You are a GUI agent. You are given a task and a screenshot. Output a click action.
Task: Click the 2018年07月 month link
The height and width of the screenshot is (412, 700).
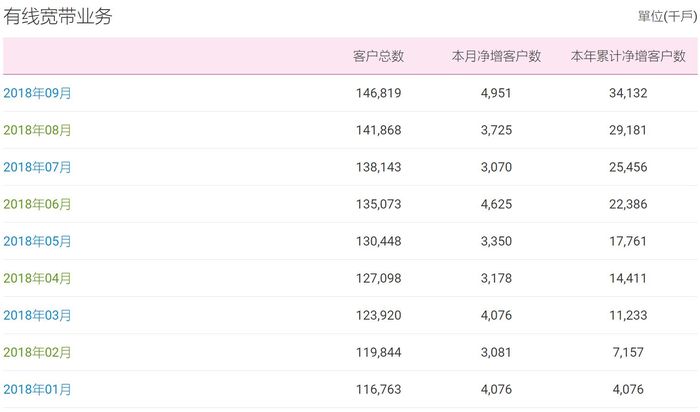pos(38,167)
